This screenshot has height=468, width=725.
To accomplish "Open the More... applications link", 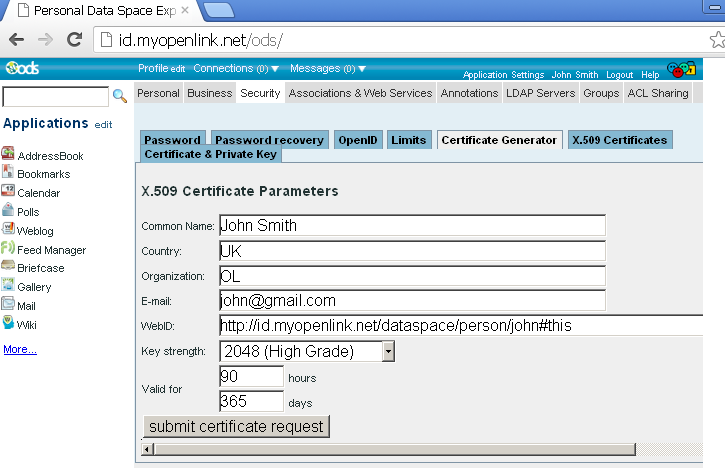I will pyautogui.click(x=20, y=349).
